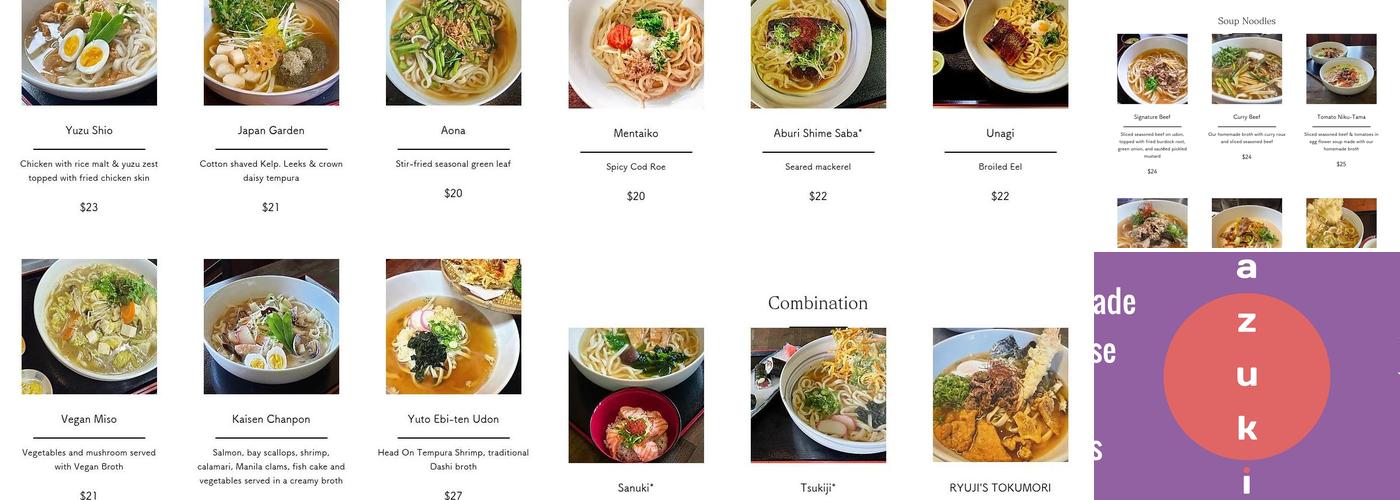Click the Mentaiko dish name text

(x=636, y=134)
